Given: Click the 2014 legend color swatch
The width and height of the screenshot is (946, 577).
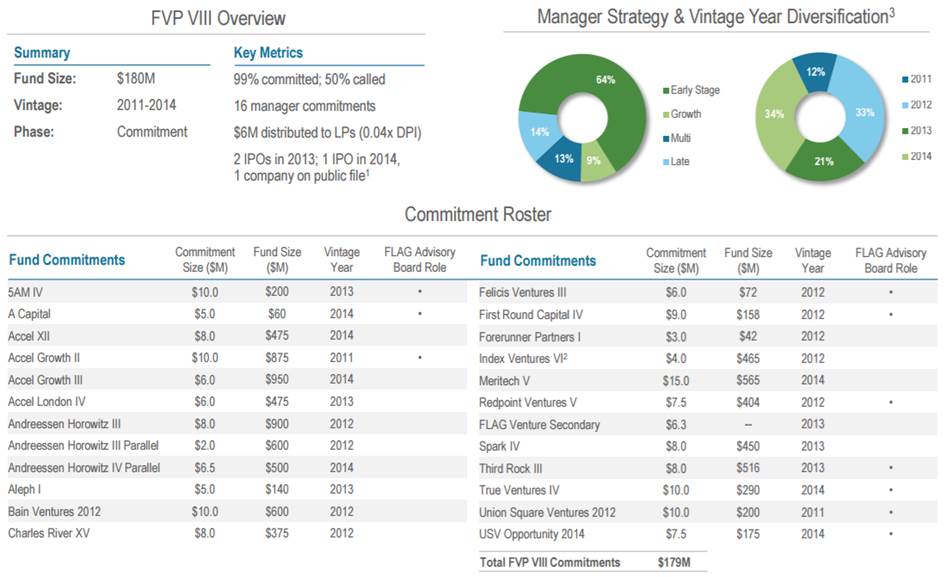Looking at the screenshot, I should tap(906, 157).
